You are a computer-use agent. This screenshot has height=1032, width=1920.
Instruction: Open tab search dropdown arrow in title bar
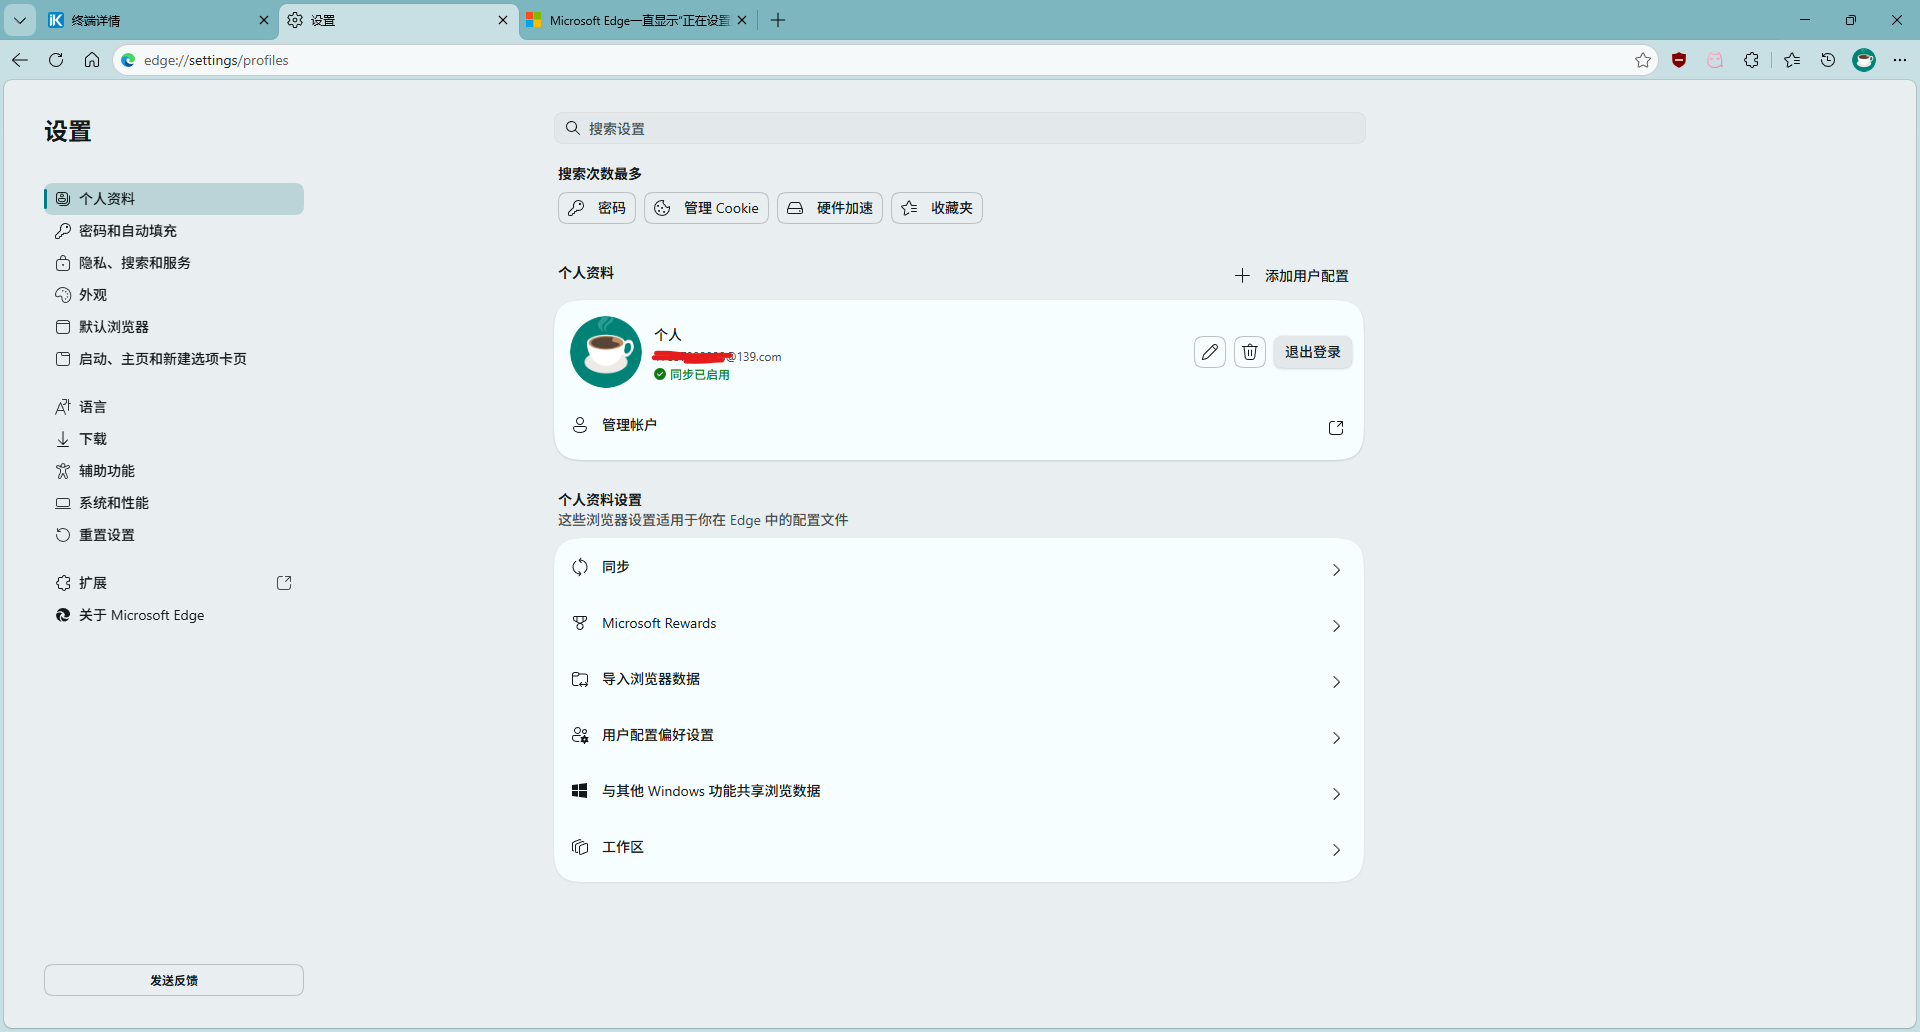(x=20, y=20)
